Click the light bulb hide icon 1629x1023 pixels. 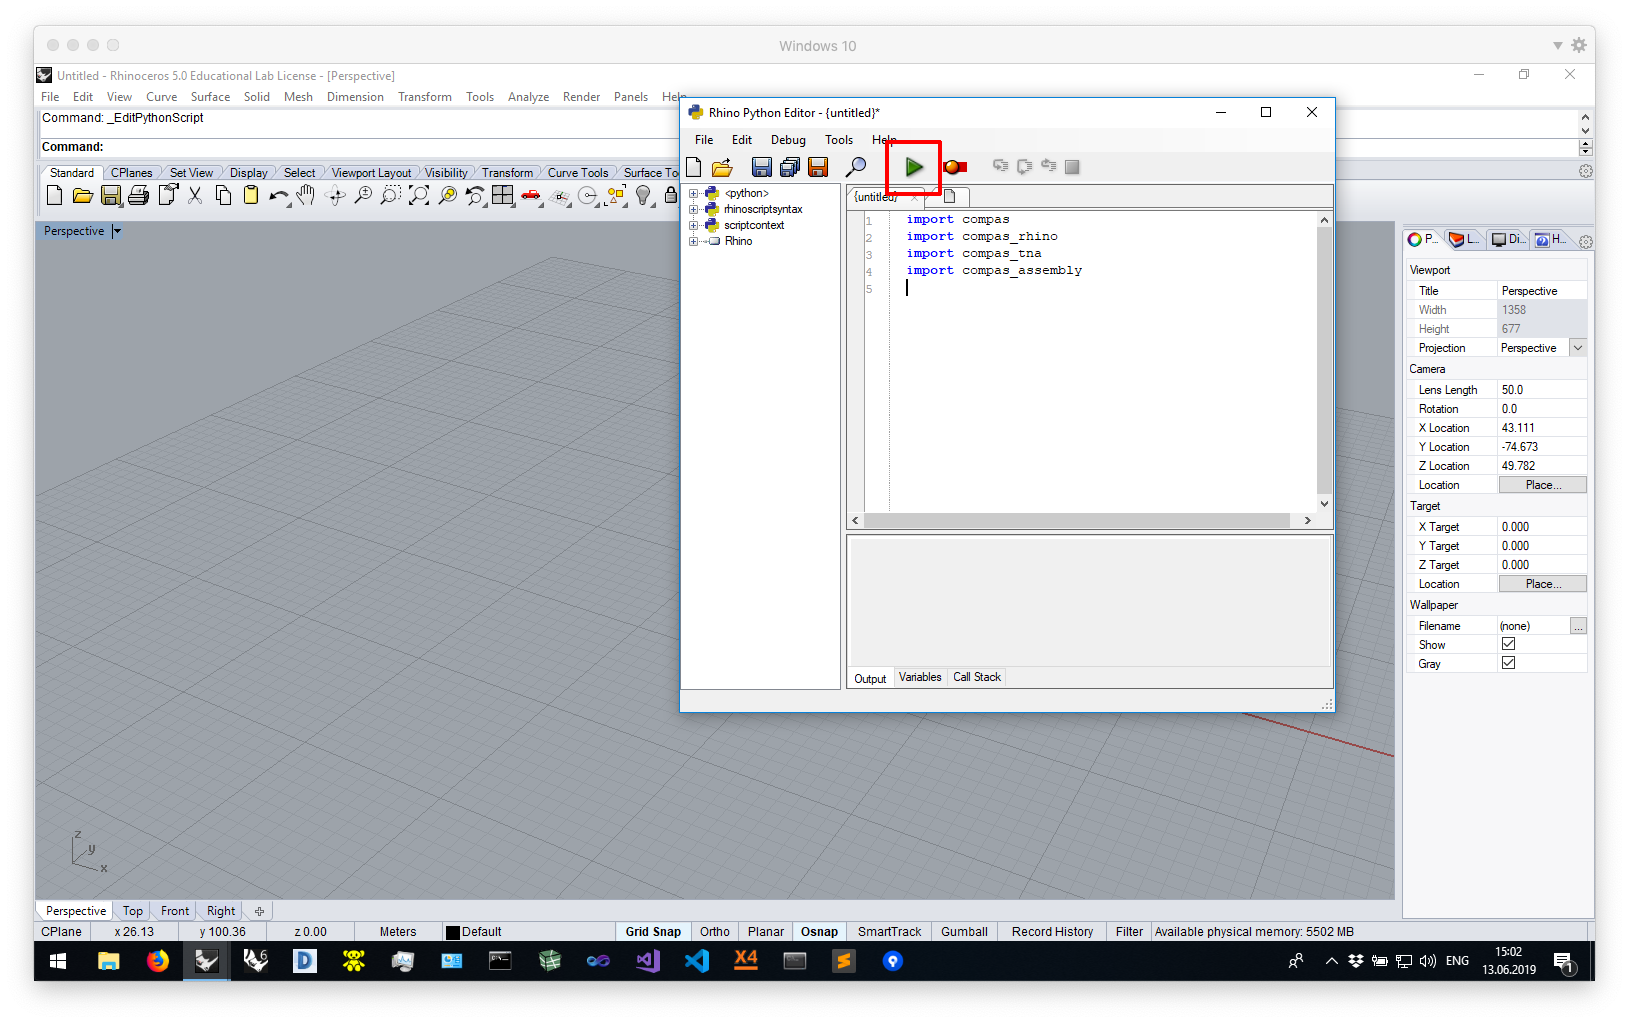[644, 195]
